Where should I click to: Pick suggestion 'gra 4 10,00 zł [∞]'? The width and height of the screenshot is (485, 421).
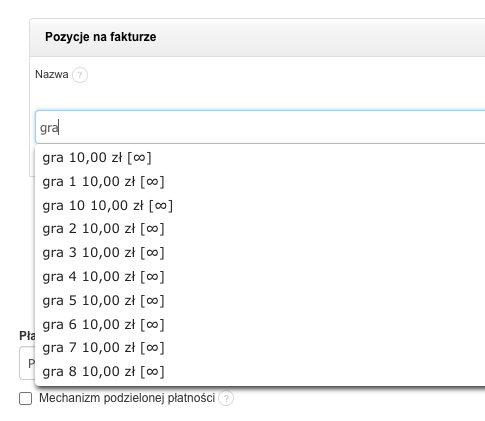pyautogui.click(x=260, y=277)
